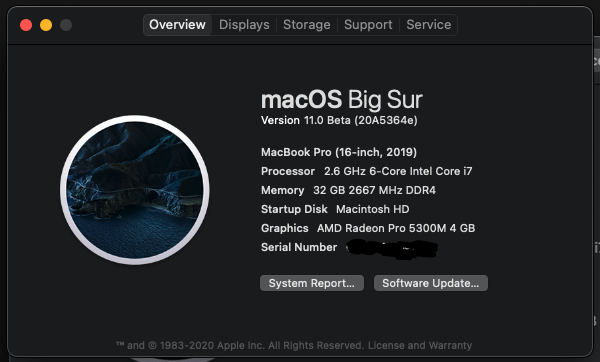Click the Memory label
600x362 pixels.
coord(282,190)
